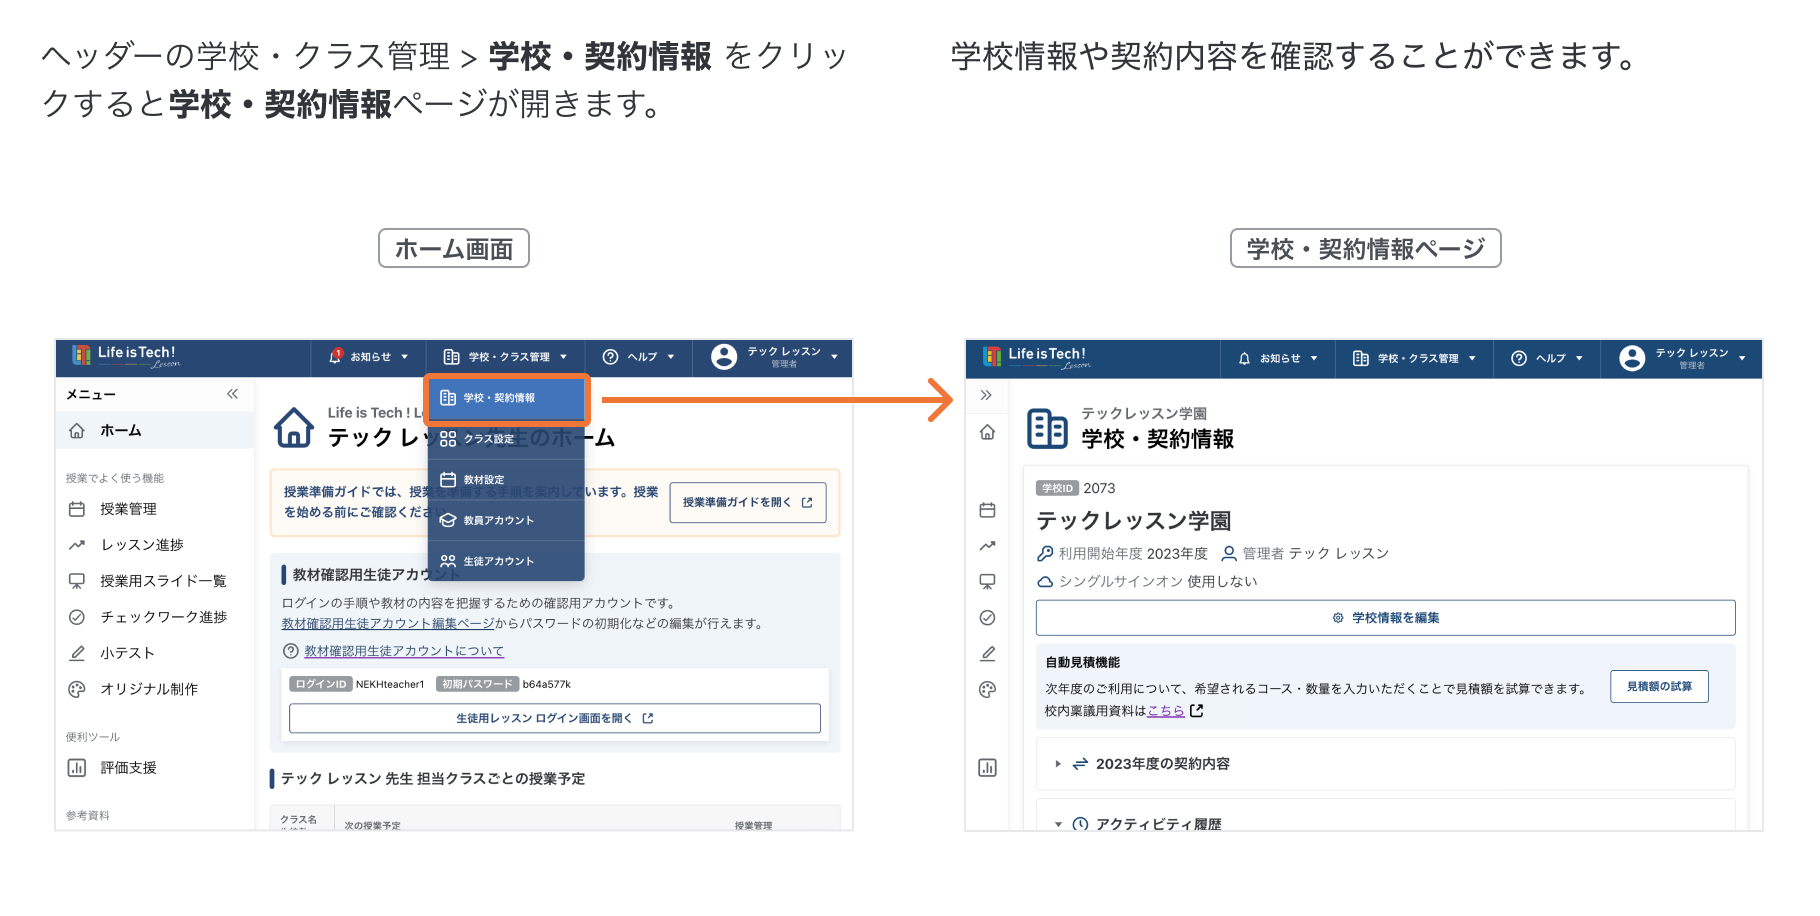Open the お知らせ dropdown with notification badge
This screenshot has width=1820, height=916.
coord(368,357)
